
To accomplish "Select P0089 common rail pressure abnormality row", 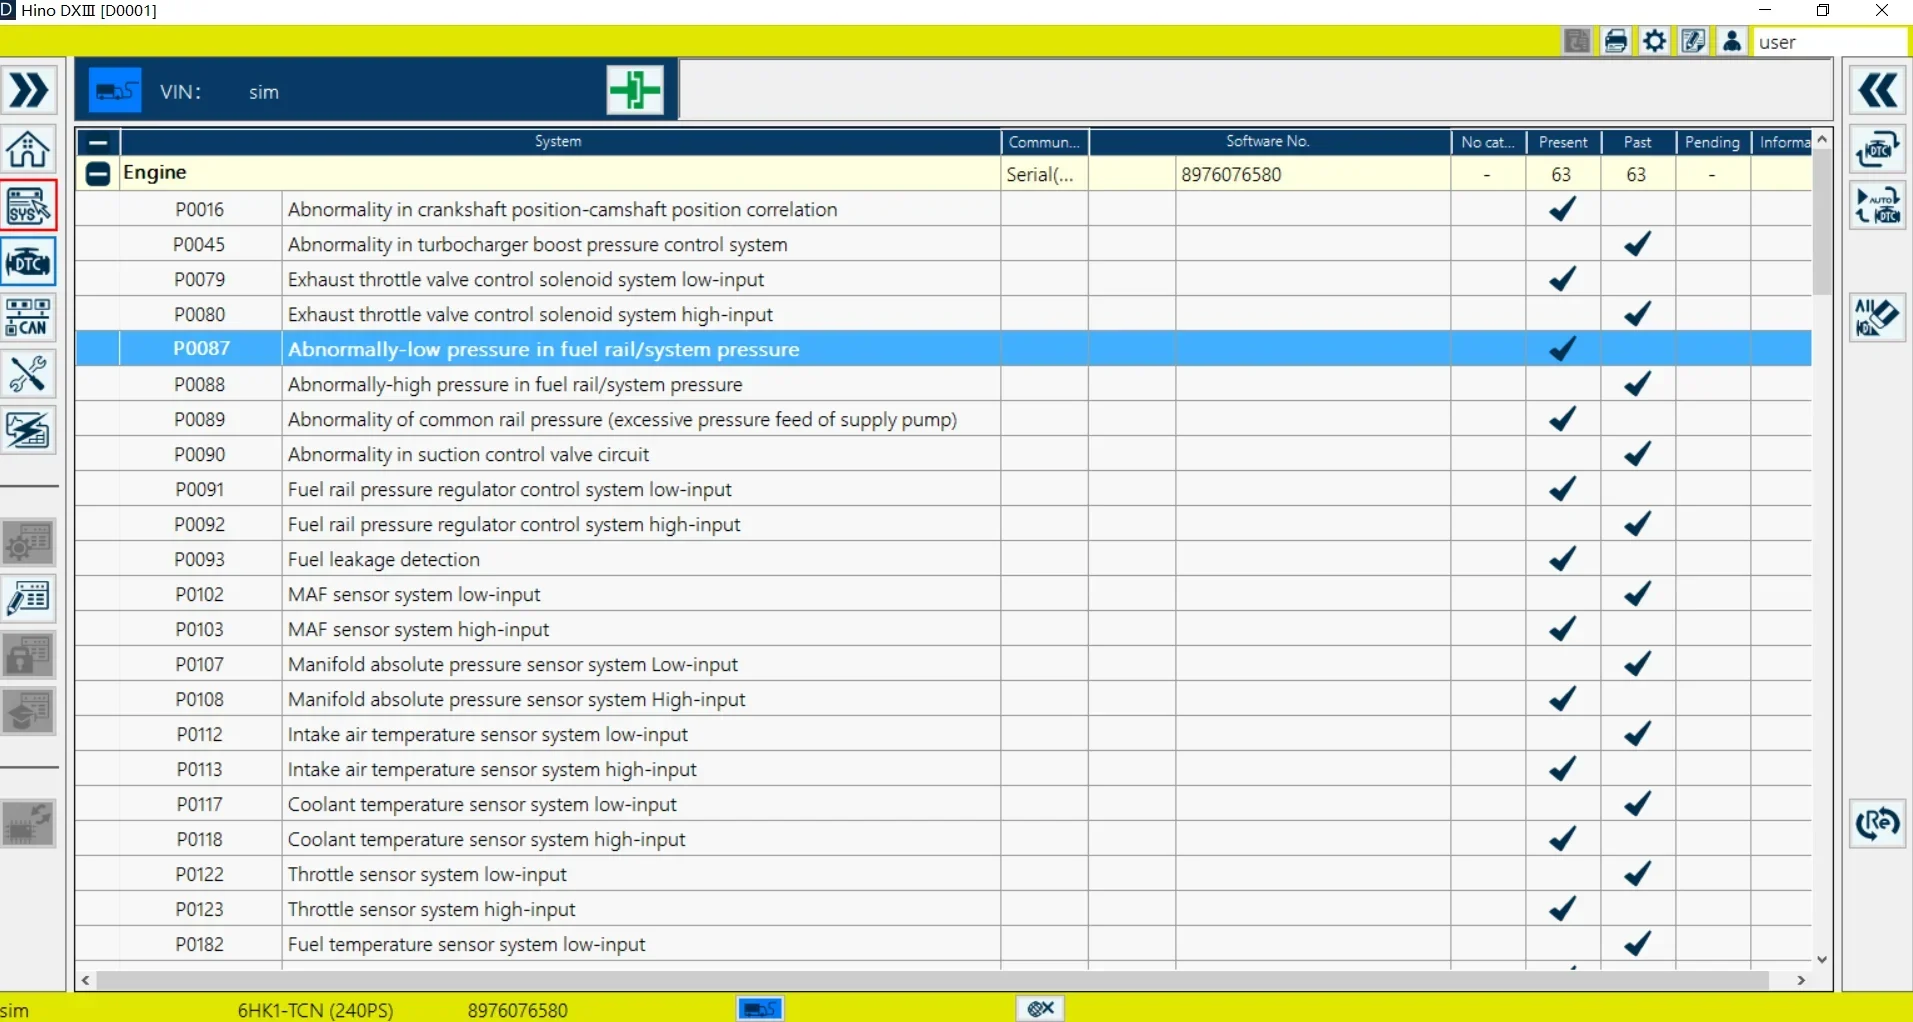I will pos(944,419).
